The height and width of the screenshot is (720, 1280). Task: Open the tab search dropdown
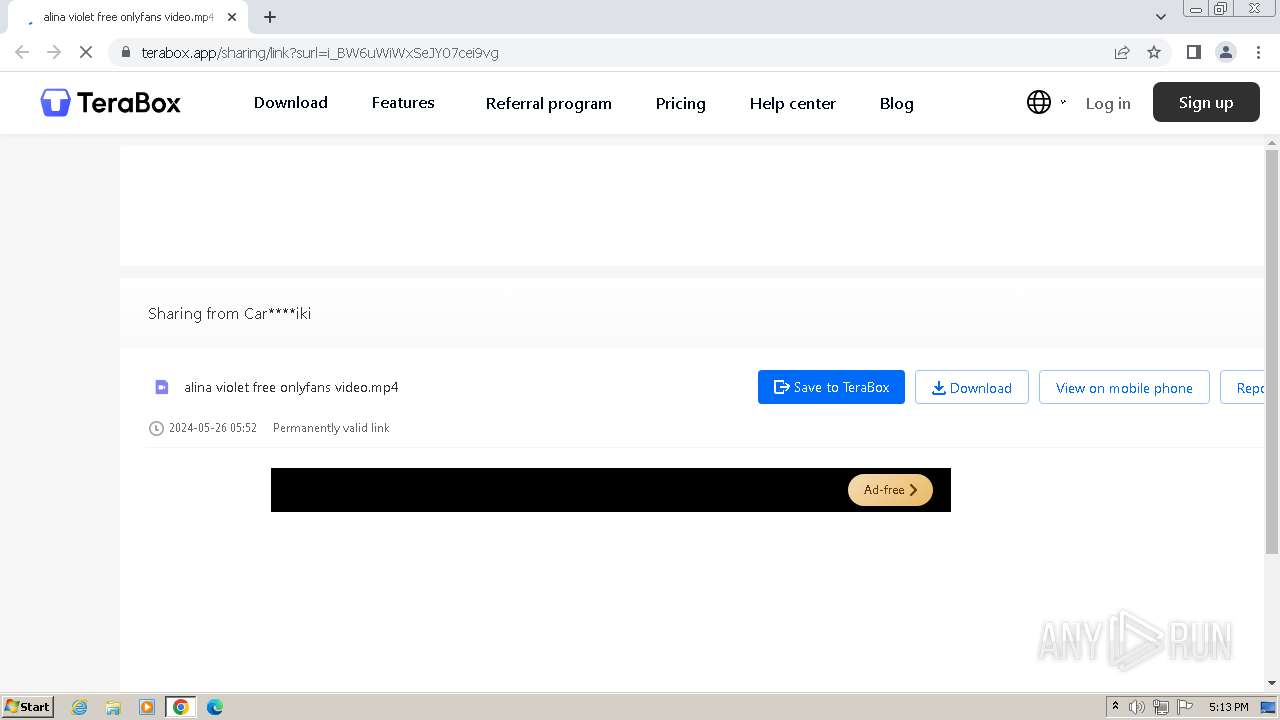click(x=1161, y=17)
